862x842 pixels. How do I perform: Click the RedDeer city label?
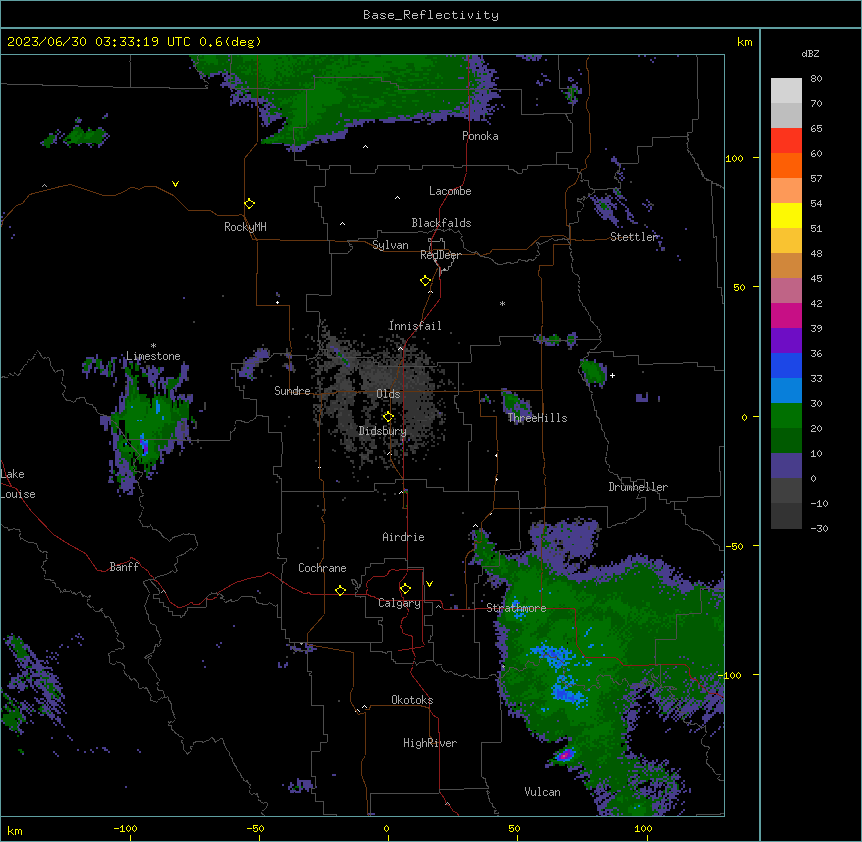tap(440, 255)
